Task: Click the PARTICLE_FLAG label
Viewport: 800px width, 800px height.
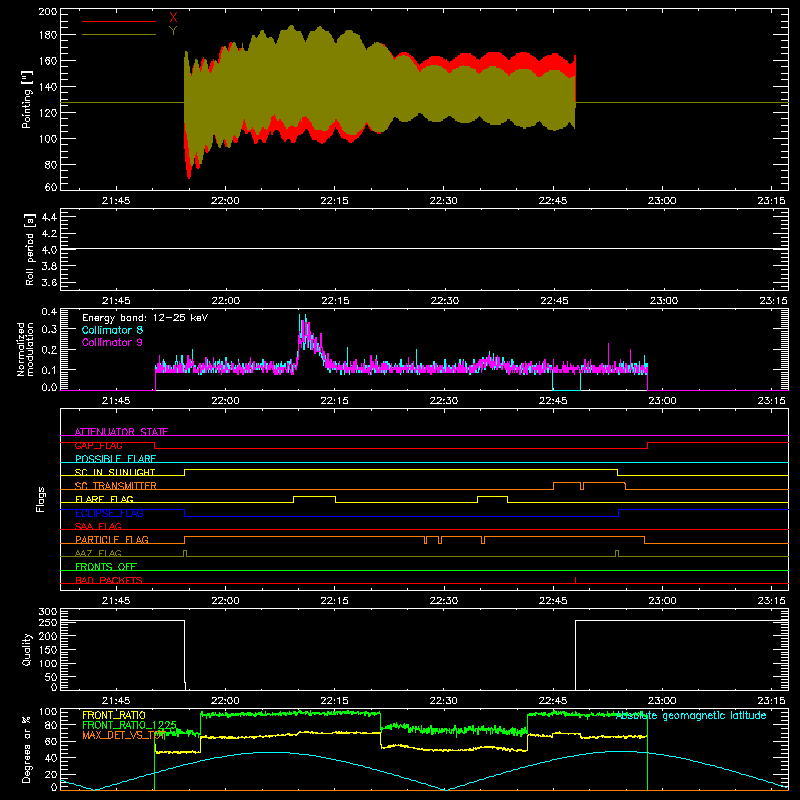Action: point(112,539)
